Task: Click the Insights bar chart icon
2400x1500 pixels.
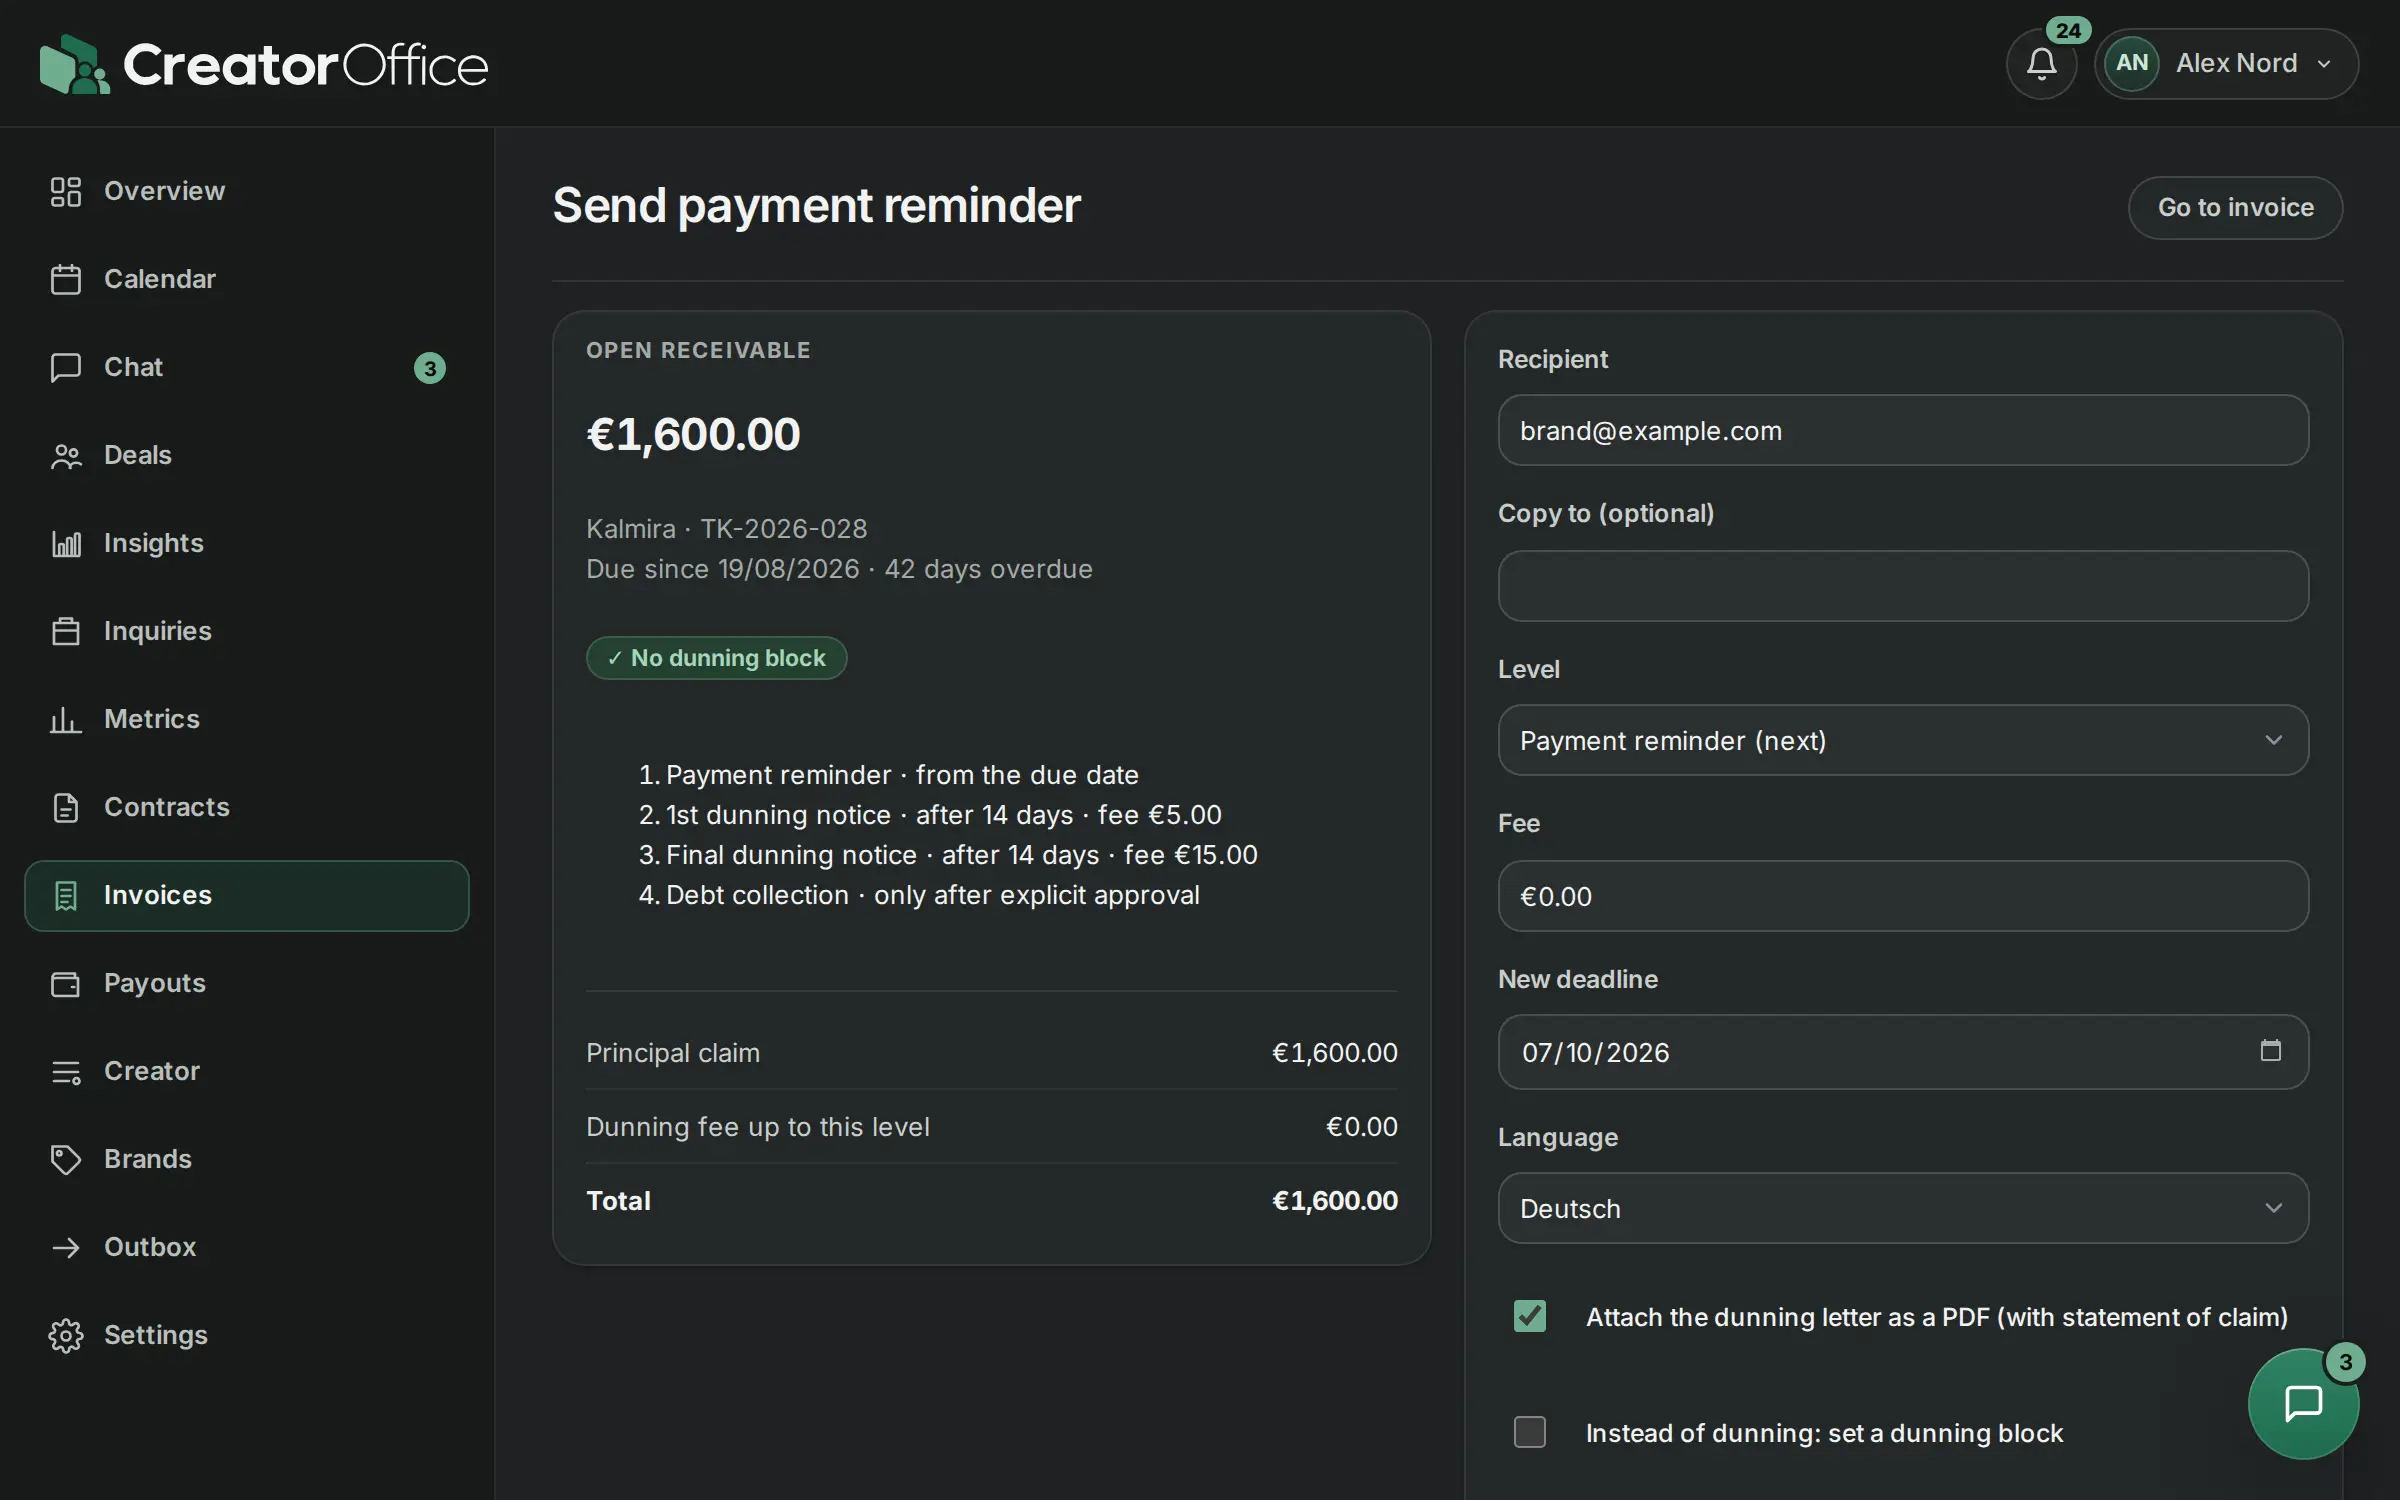Action: click(x=66, y=544)
